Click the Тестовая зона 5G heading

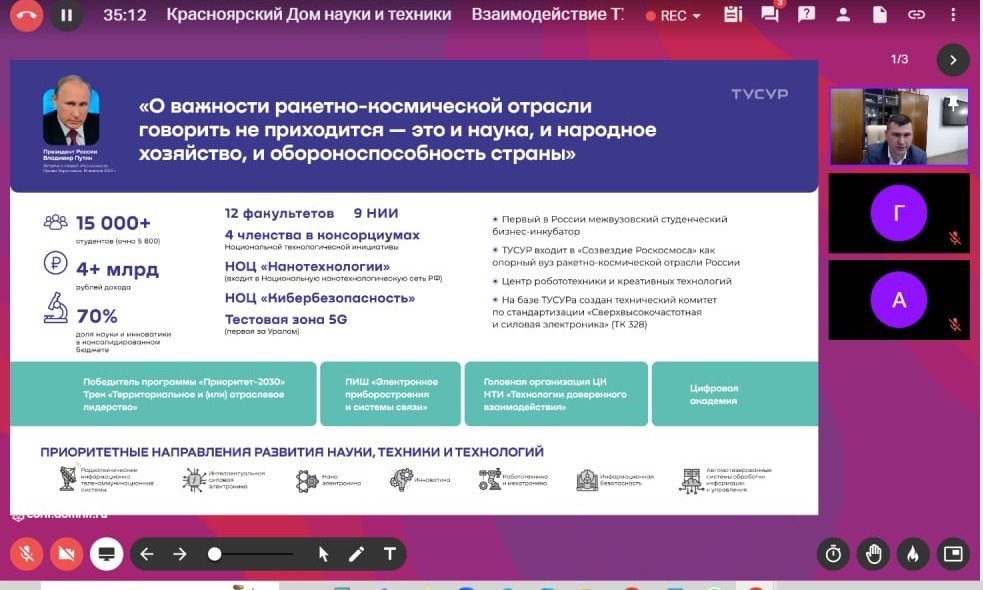click(286, 319)
